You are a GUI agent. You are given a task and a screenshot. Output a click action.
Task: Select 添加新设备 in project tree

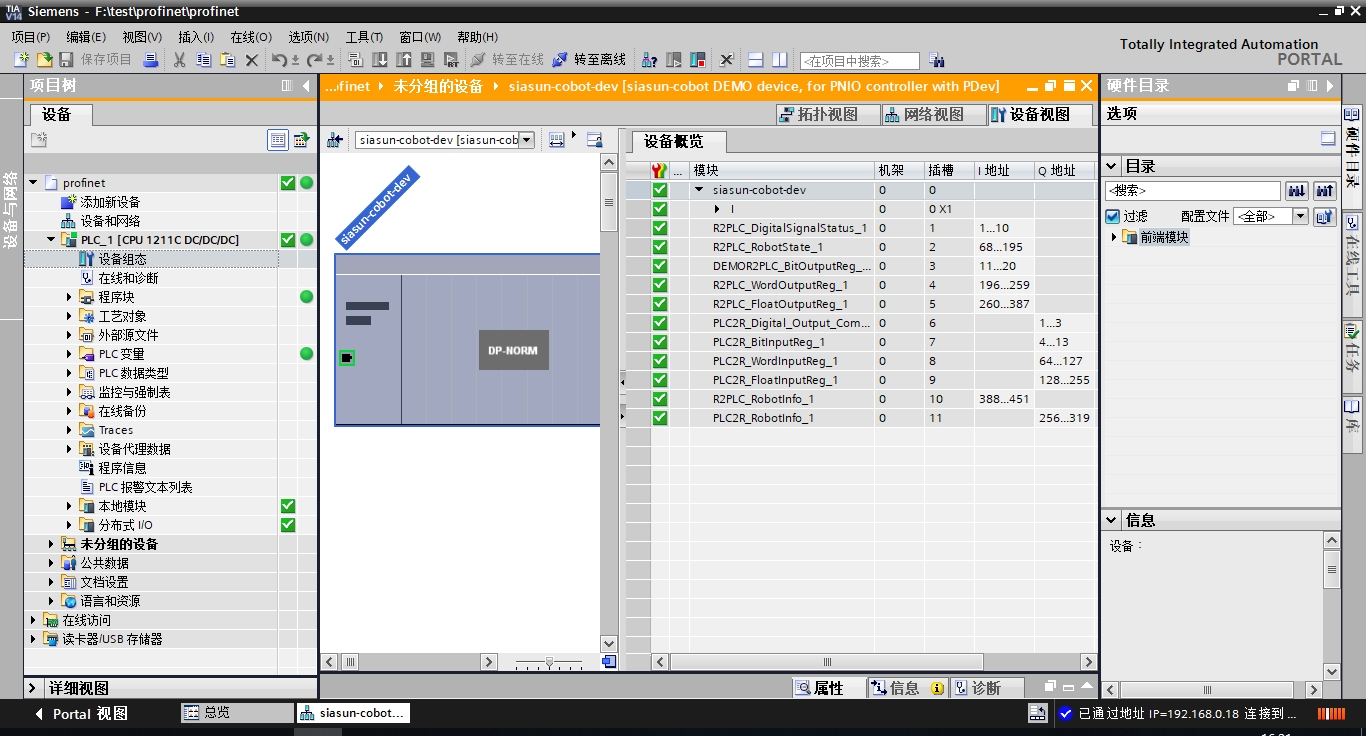(x=110, y=202)
